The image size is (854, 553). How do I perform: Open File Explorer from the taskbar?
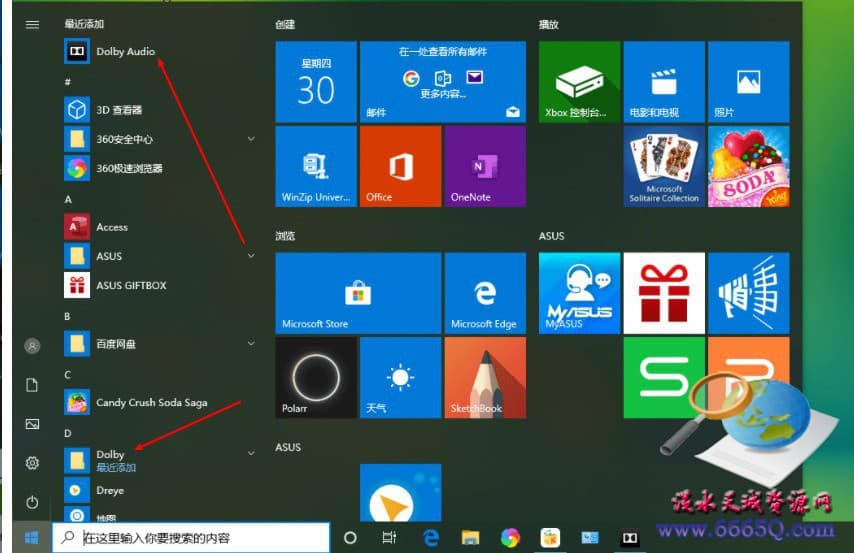pyautogui.click(x=470, y=538)
